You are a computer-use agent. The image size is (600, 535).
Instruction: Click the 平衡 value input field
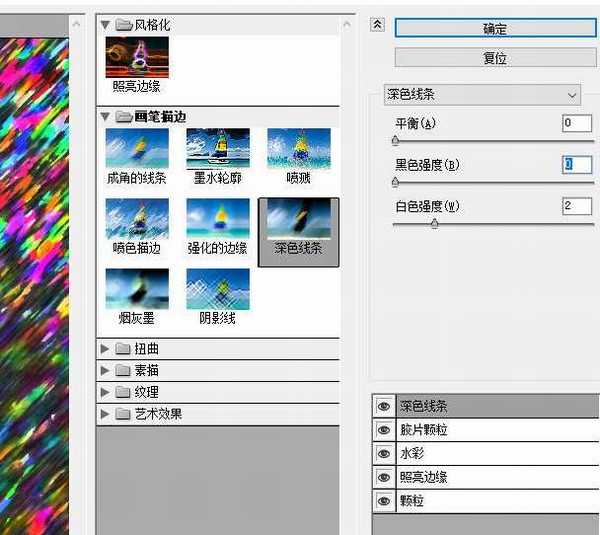click(x=576, y=123)
